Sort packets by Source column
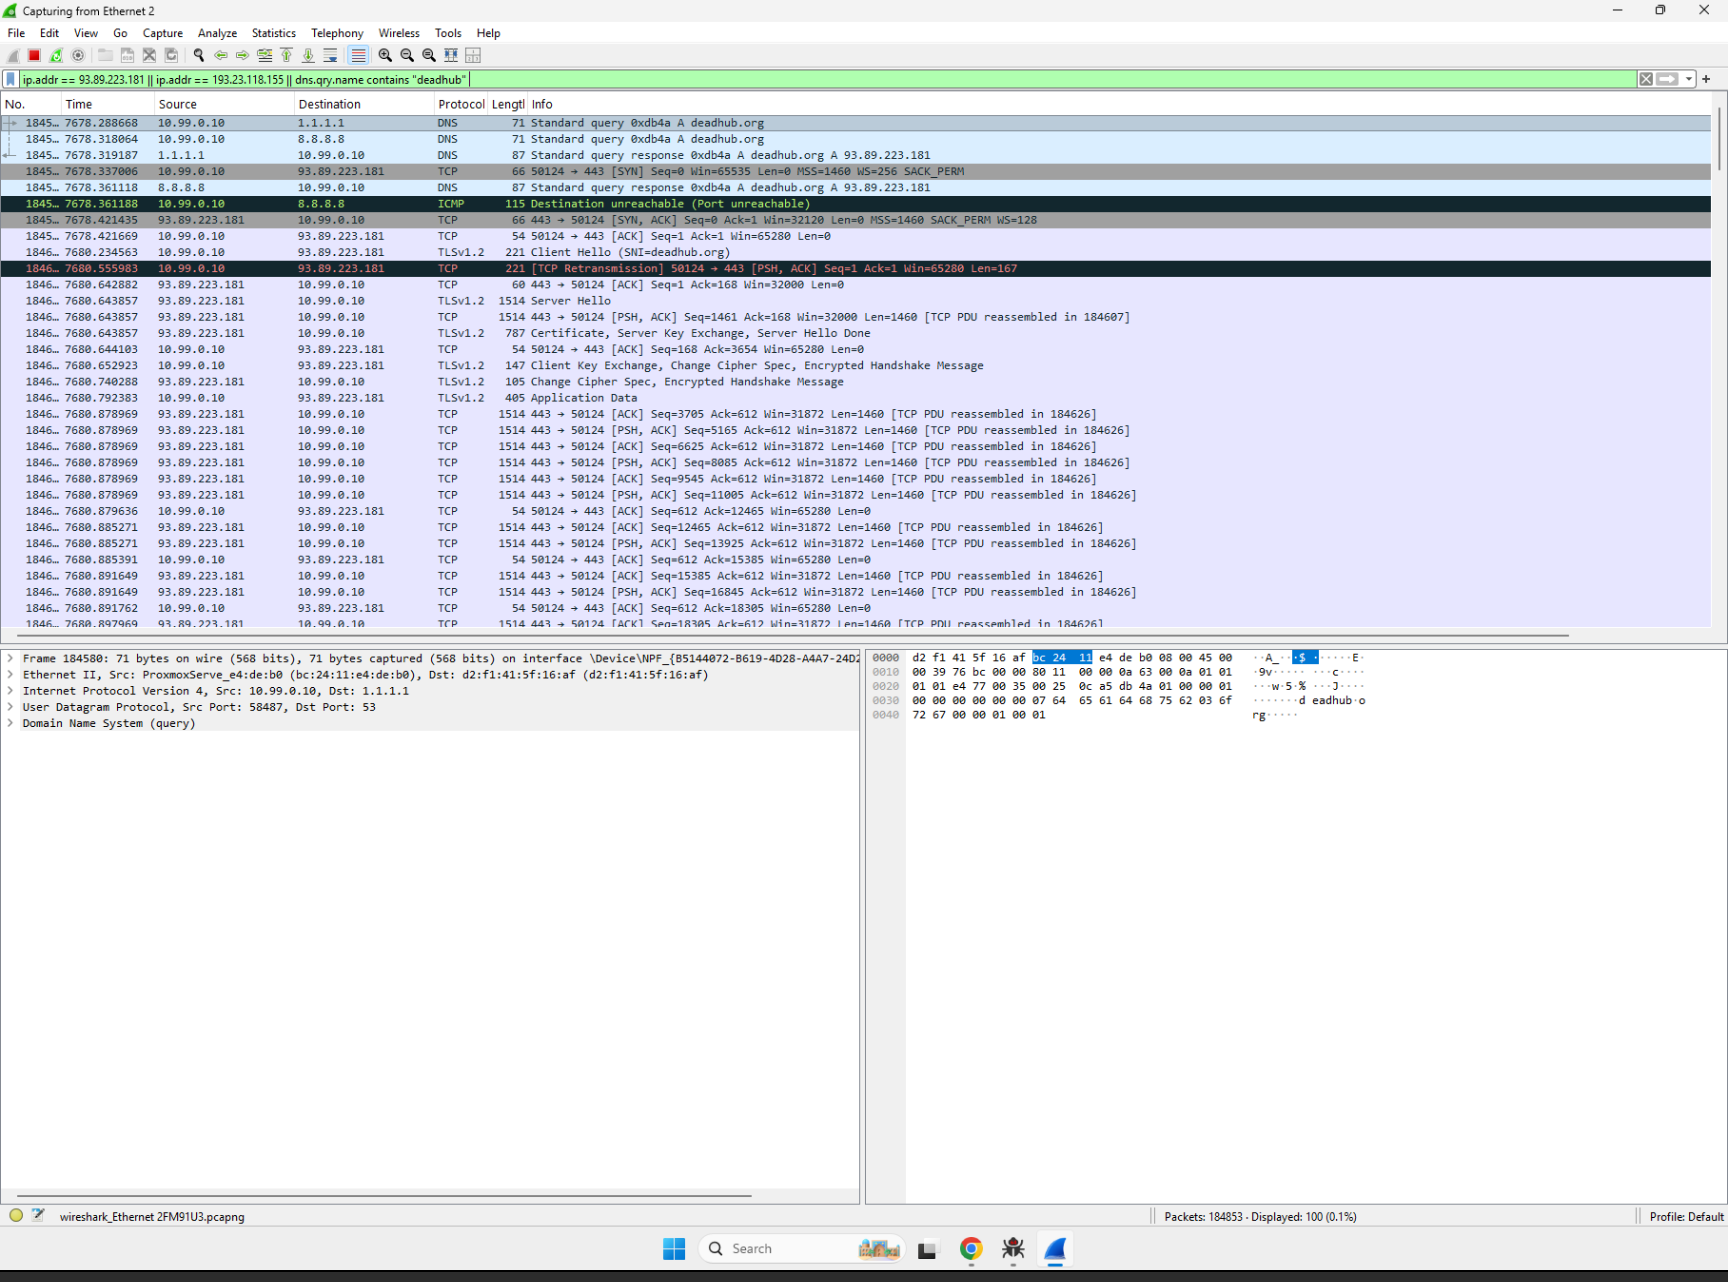The width and height of the screenshot is (1728, 1282). point(224,104)
